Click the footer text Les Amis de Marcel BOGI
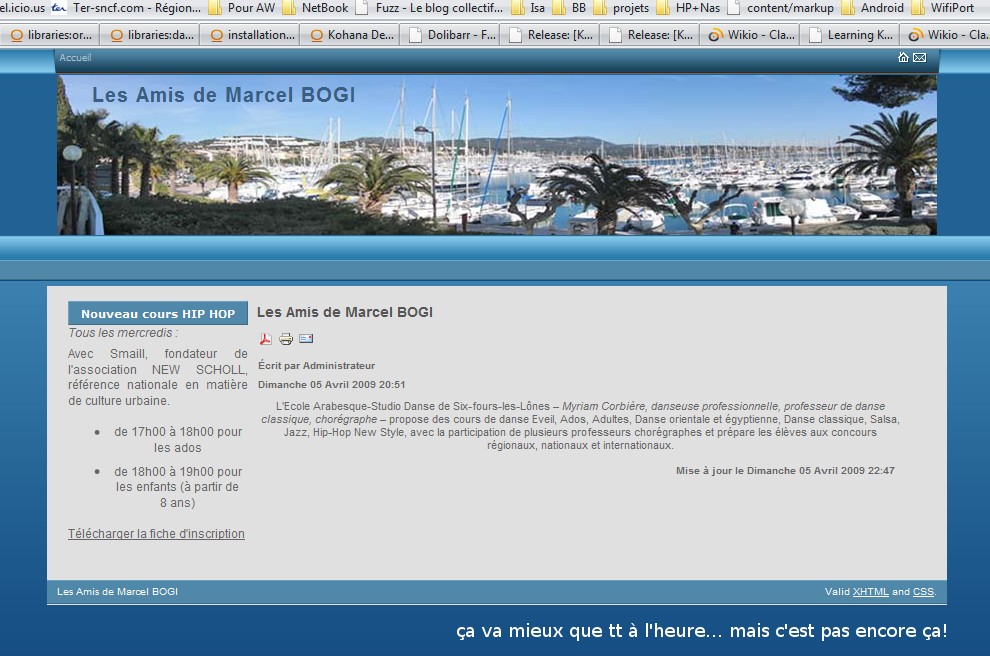The height and width of the screenshot is (656, 990). click(117, 592)
